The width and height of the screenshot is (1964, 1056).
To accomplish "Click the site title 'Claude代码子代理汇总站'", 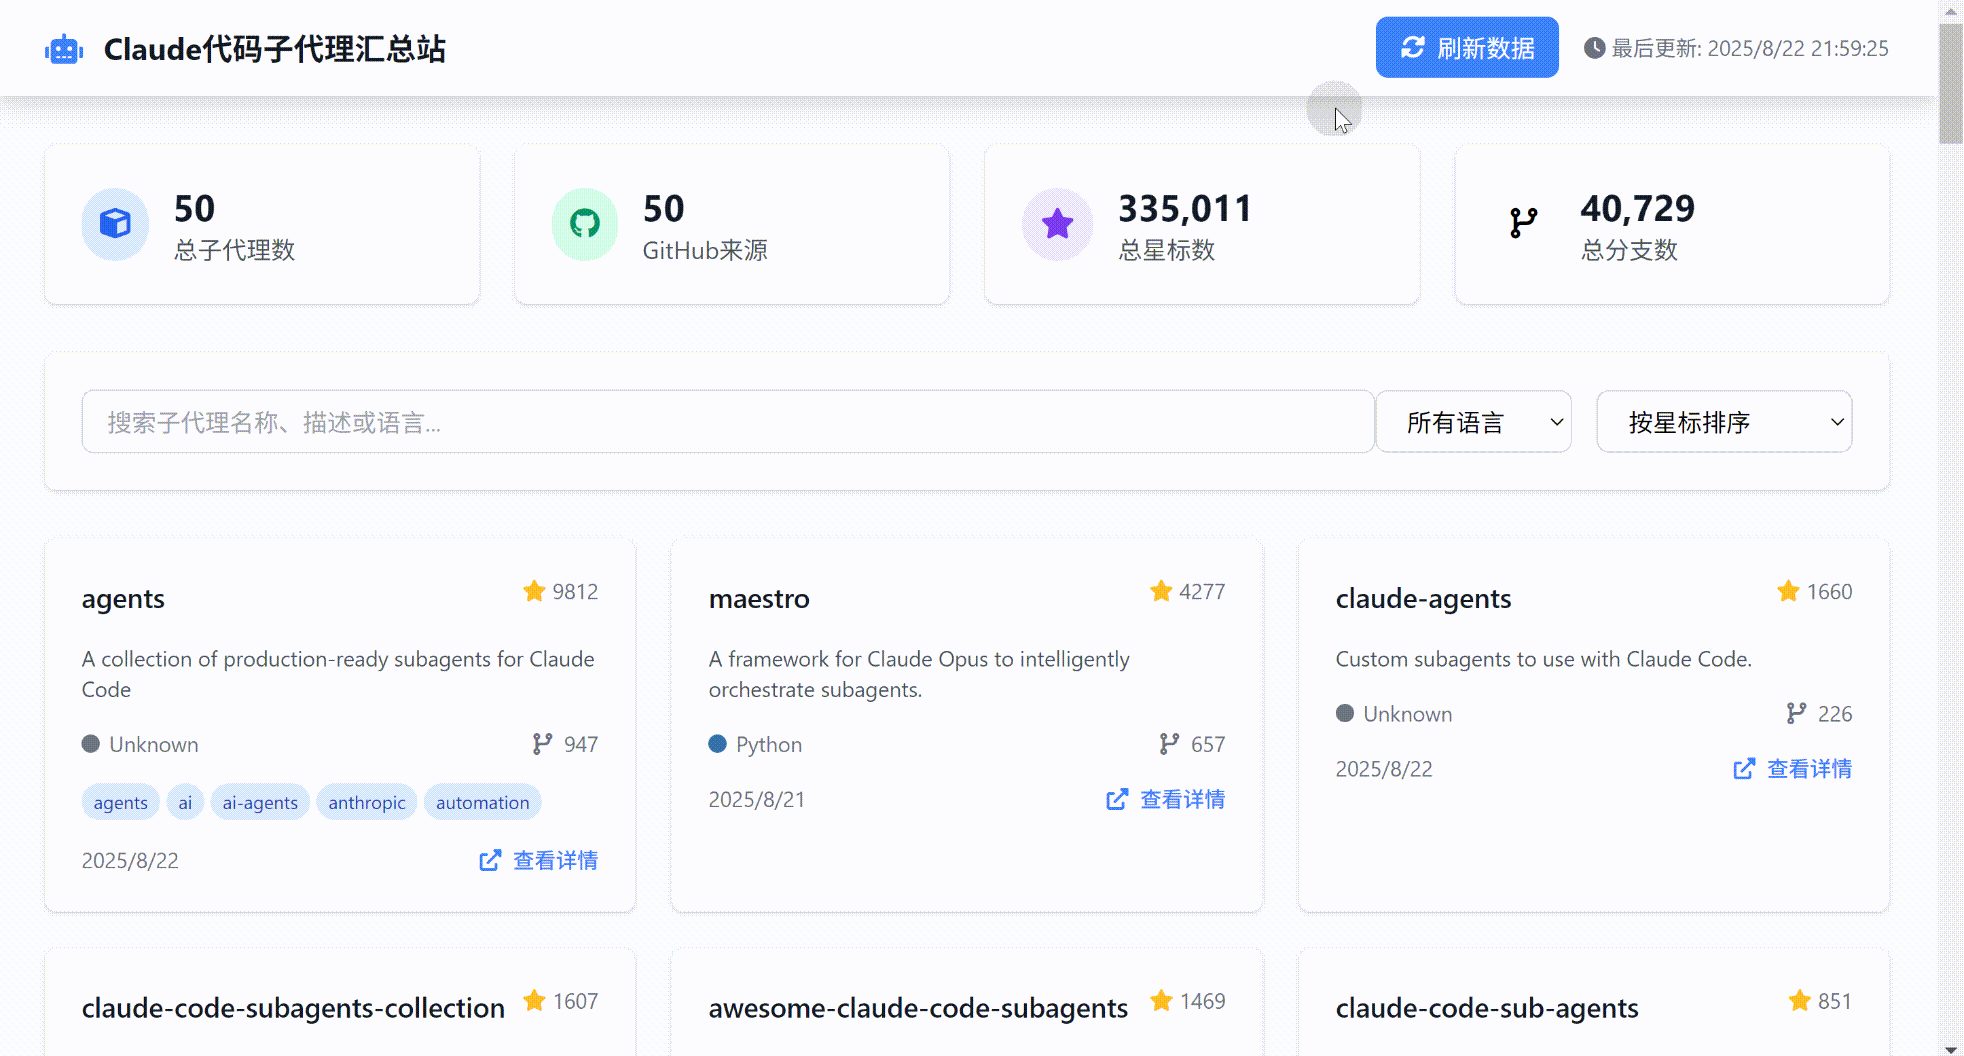I will pyautogui.click(x=275, y=49).
